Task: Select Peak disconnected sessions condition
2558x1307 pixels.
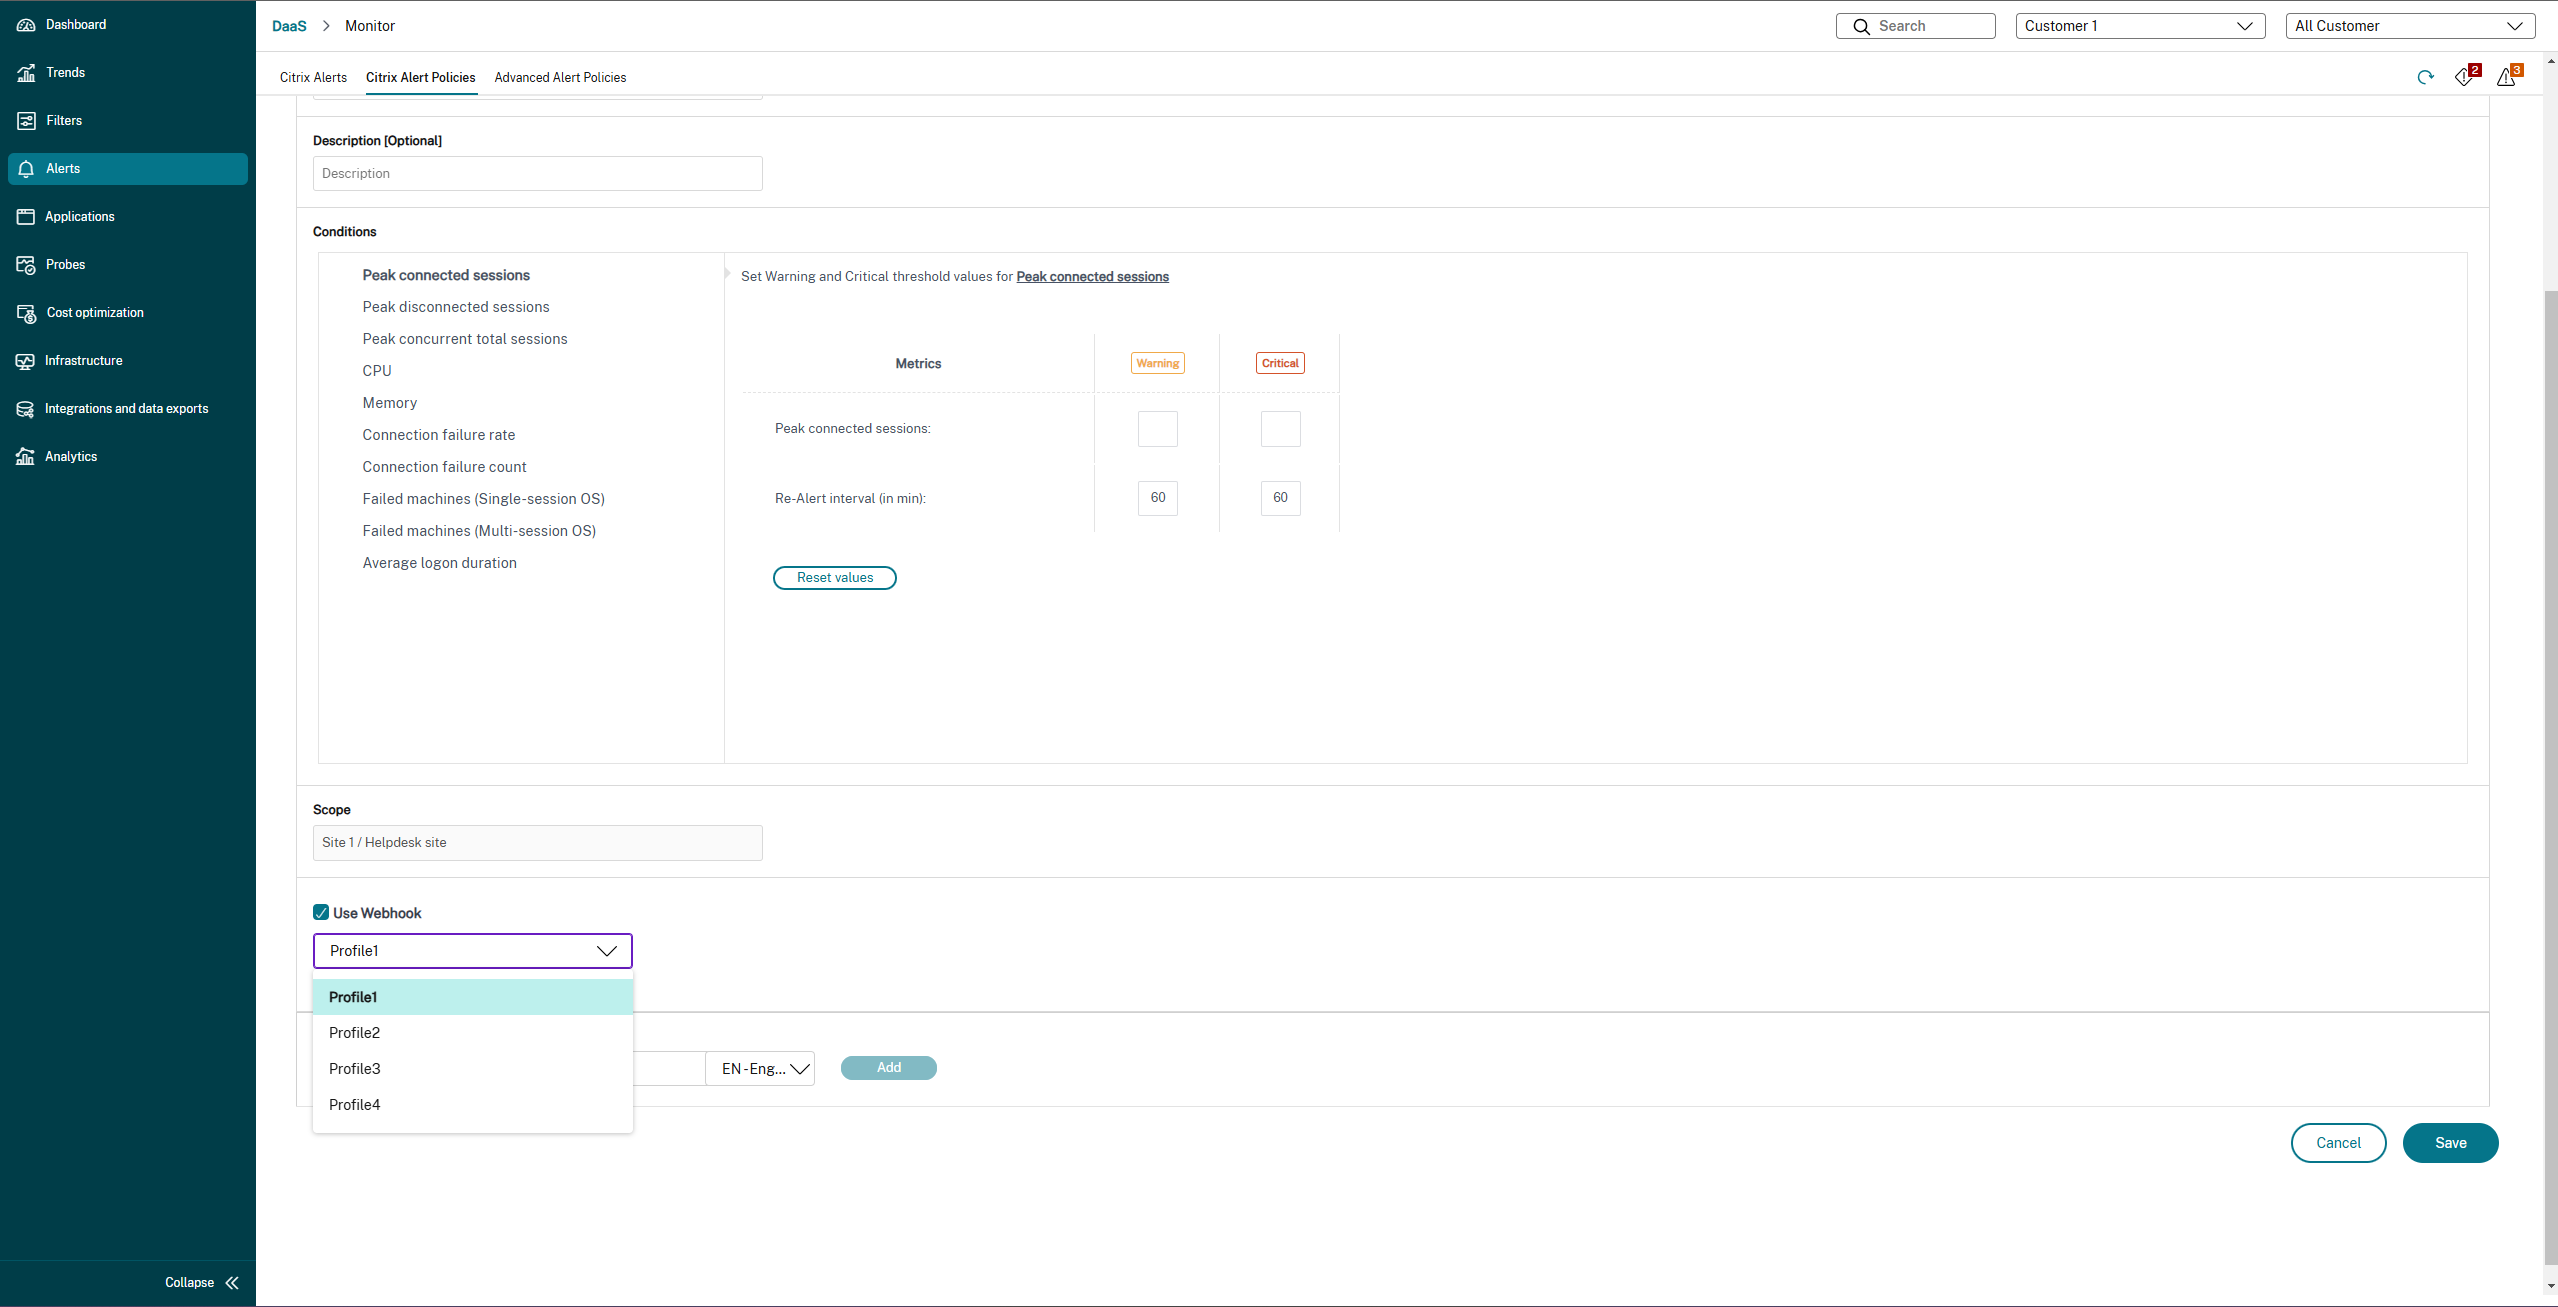Action: [x=456, y=307]
